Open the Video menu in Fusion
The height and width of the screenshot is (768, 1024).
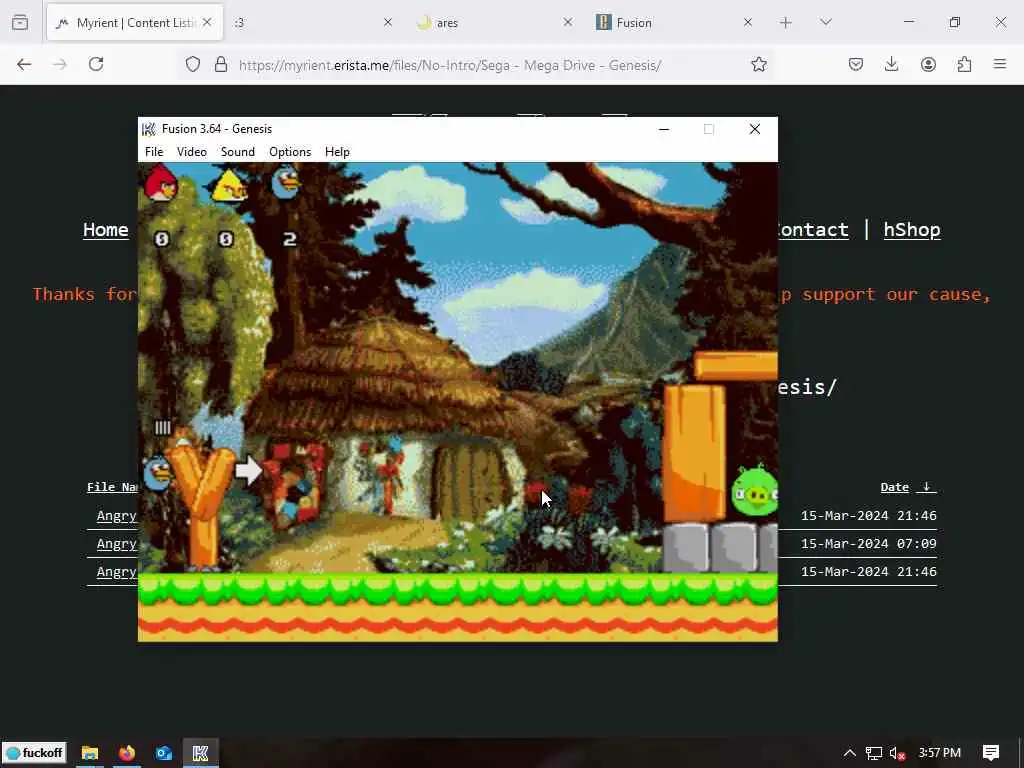coord(191,152)
